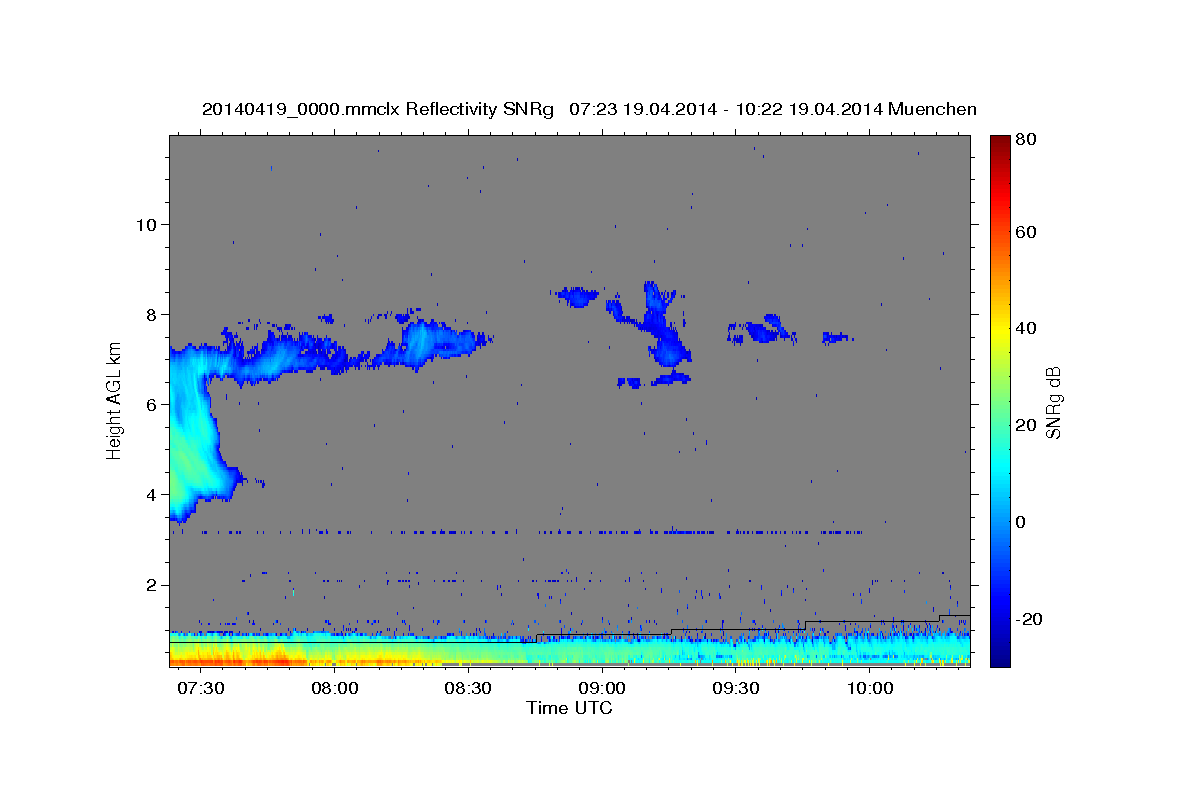The height and width of the screenshot is (800, 1200).
Task: Click the plot title text beginning 20140419_0000.mmclx
Action: [589, 109]
